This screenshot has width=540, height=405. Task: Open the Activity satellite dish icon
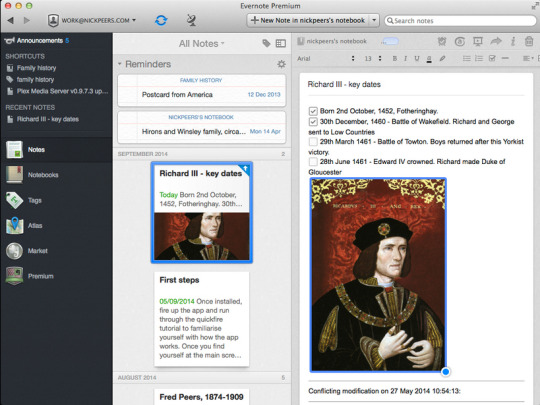191,20
